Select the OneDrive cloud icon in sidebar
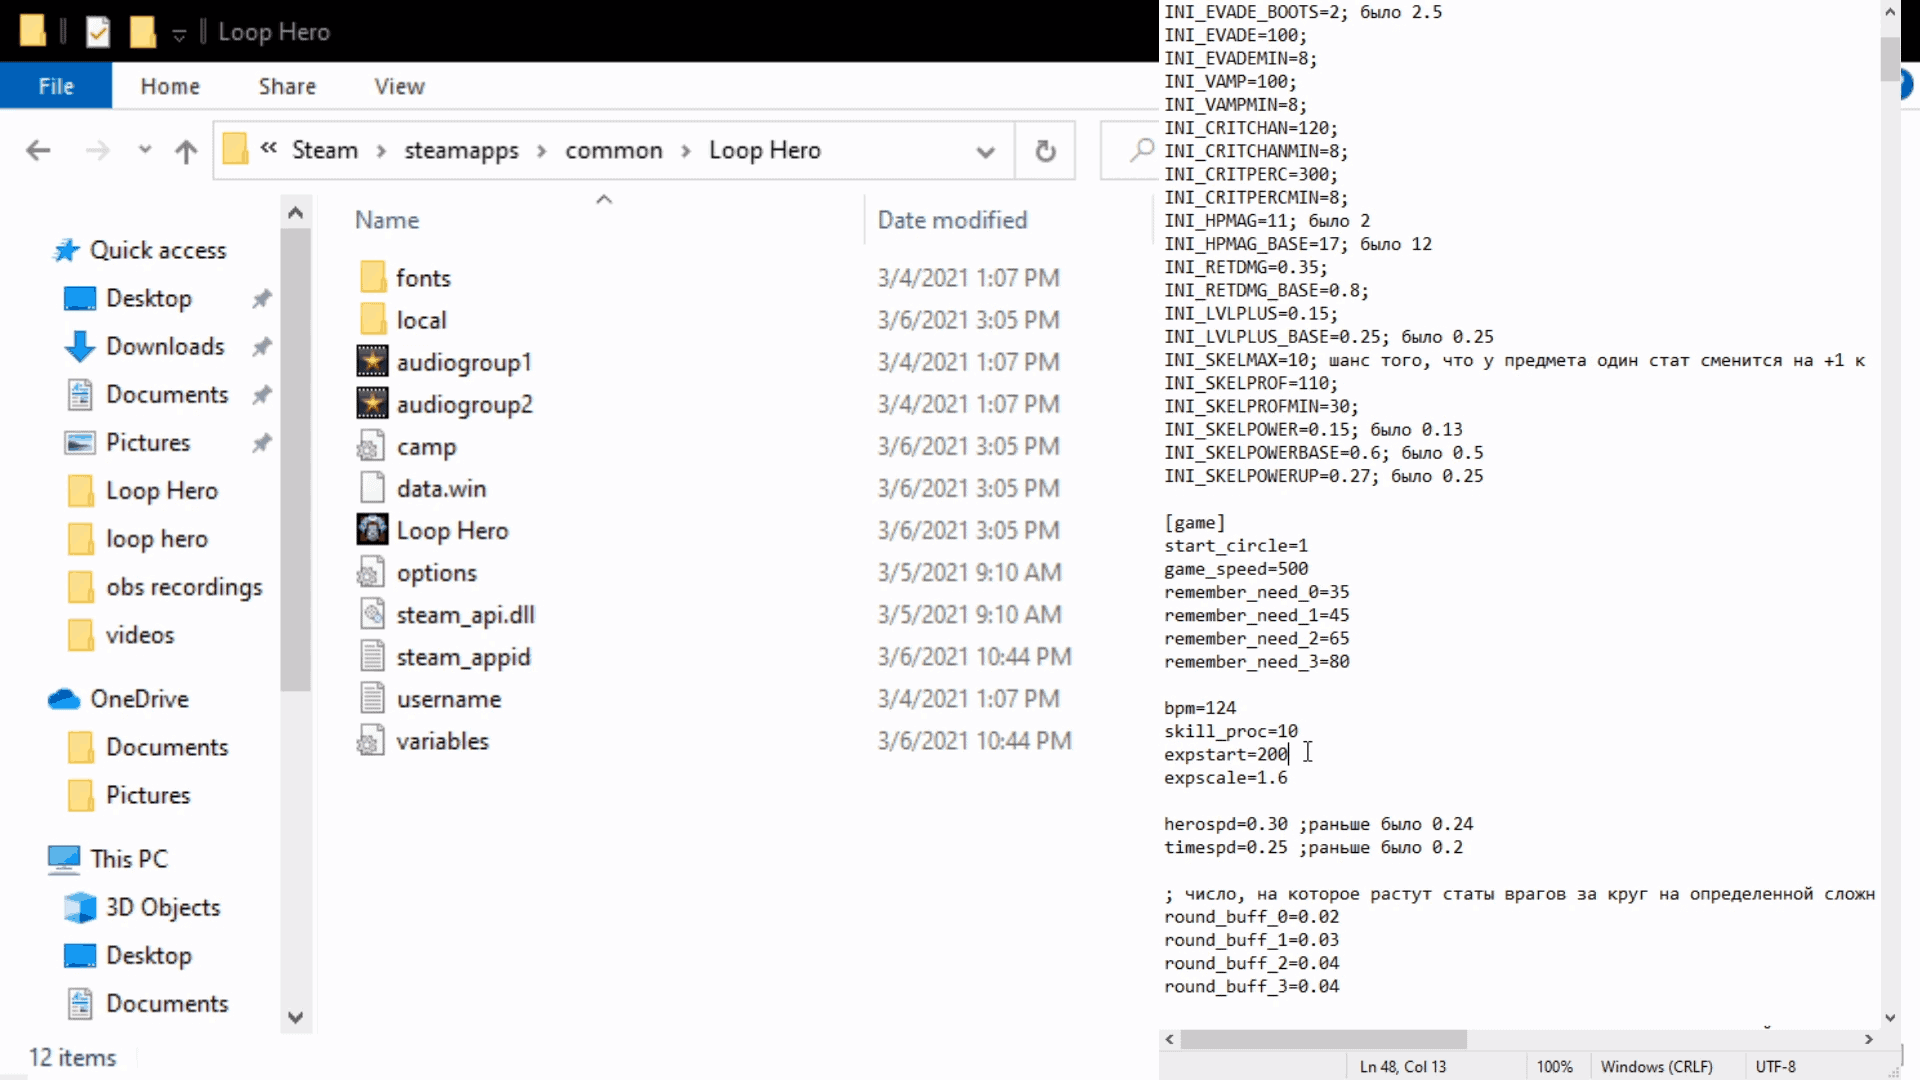 pyautogui.click(x=64, y=698)
